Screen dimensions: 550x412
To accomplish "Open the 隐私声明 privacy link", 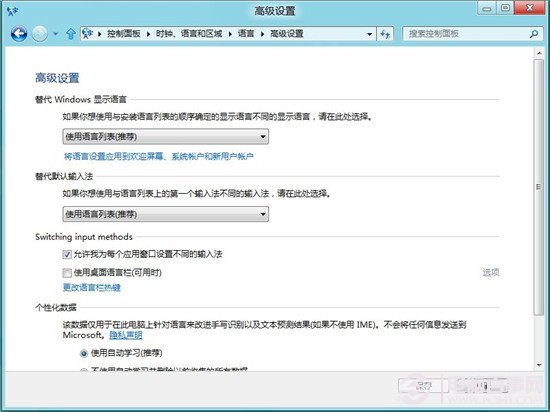I will (x=126, y=335).
